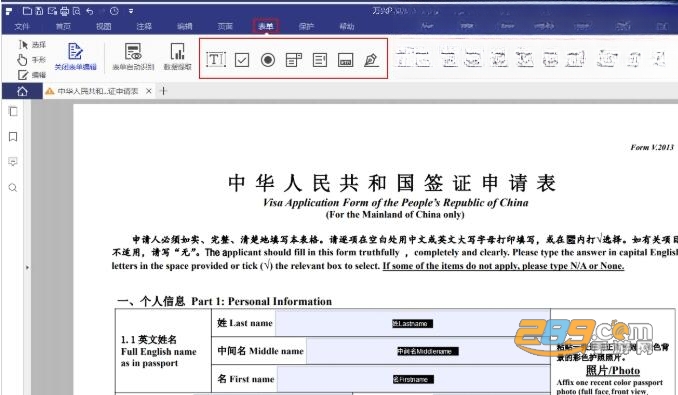Open the 文件 menu

click(x=22, y=26)
